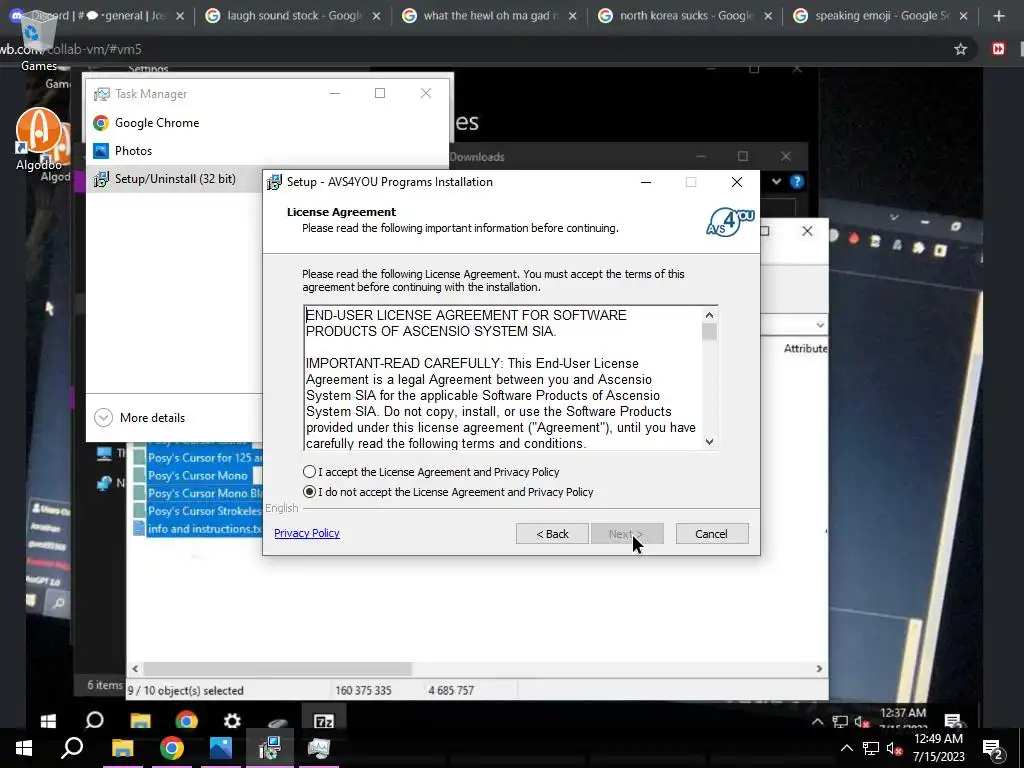Click the Cancel button in Setup
Viewport: 1024px width, 768px height.
(711, 534)
